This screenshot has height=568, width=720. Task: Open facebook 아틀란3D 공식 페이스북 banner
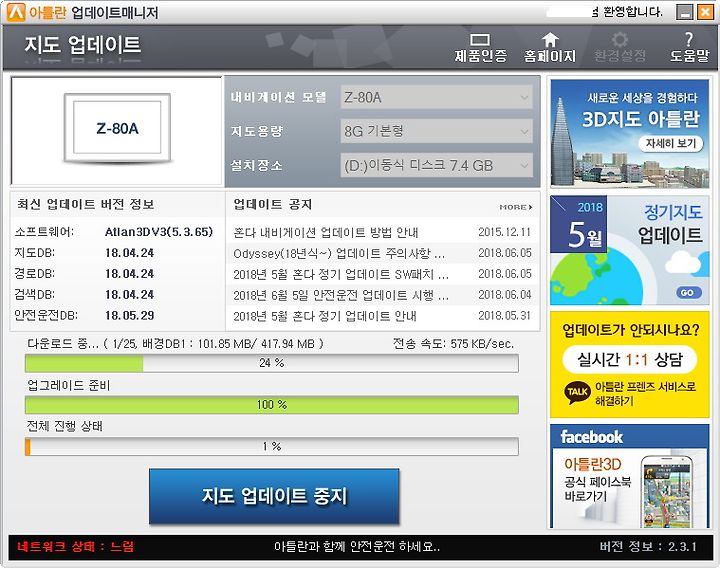[x=630, y=476]
